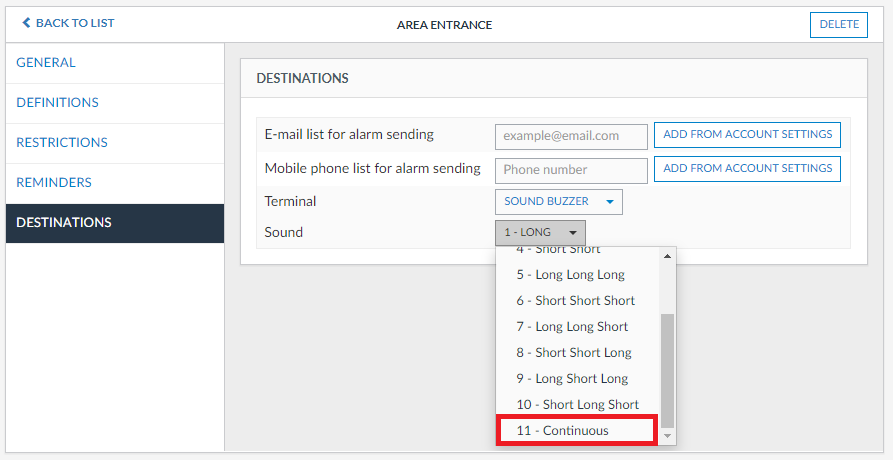
Task: Open the Terminal Sound Buzzer dropdown
Action: (558, 202)
